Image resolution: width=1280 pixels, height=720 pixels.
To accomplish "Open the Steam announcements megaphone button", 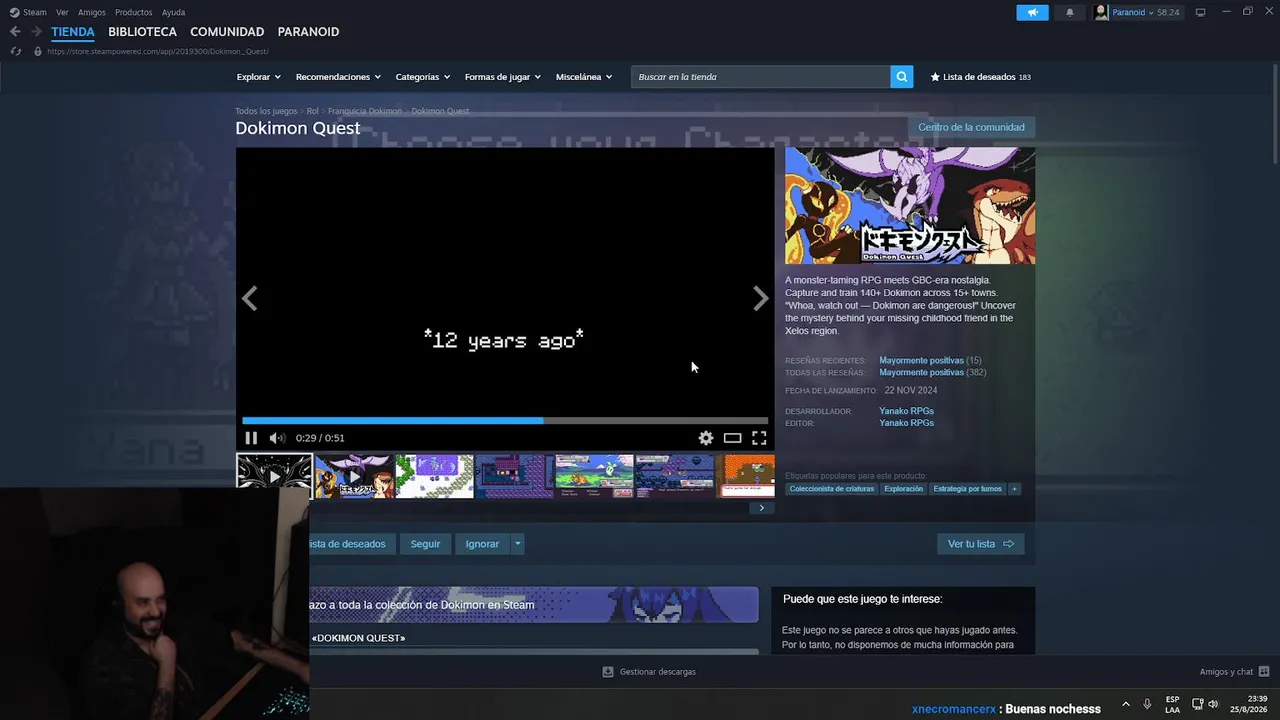I will (1032, 12).
